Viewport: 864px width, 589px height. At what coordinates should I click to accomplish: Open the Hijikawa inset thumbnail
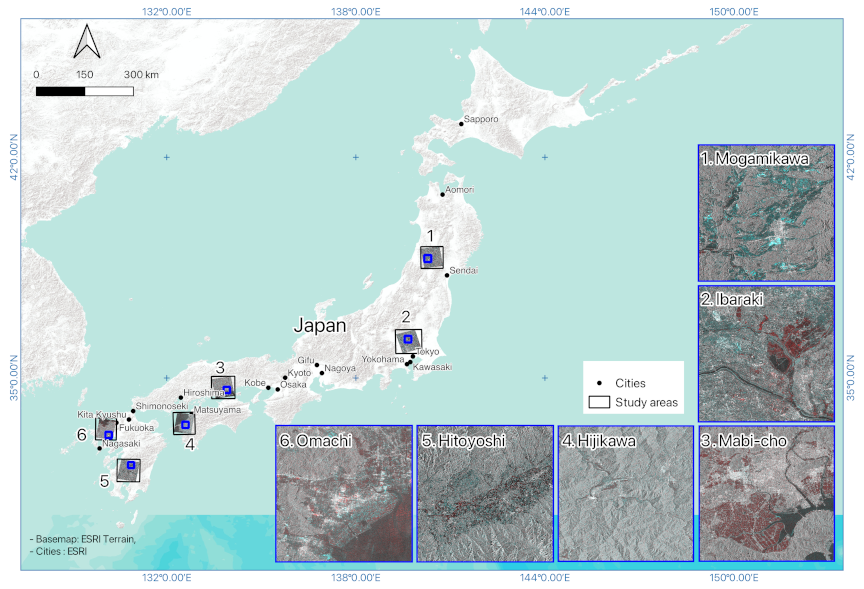tap(625, 494)
